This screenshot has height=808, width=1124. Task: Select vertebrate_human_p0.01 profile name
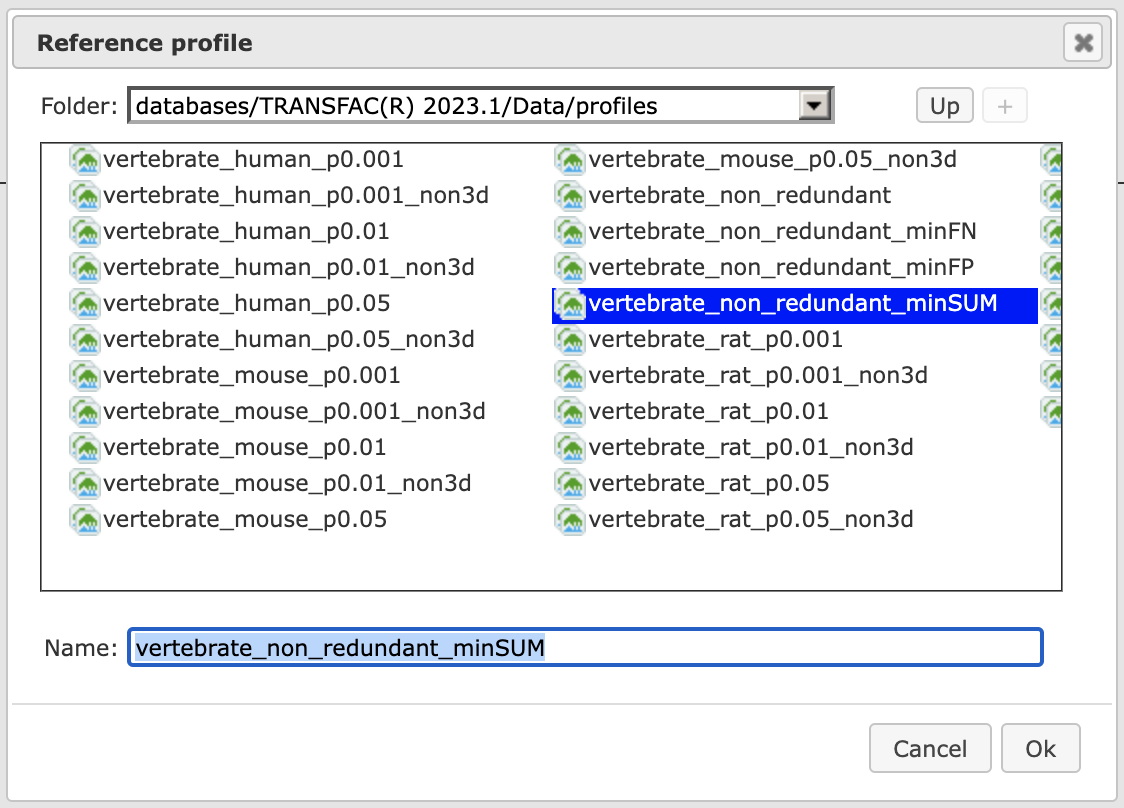(246, 231)
